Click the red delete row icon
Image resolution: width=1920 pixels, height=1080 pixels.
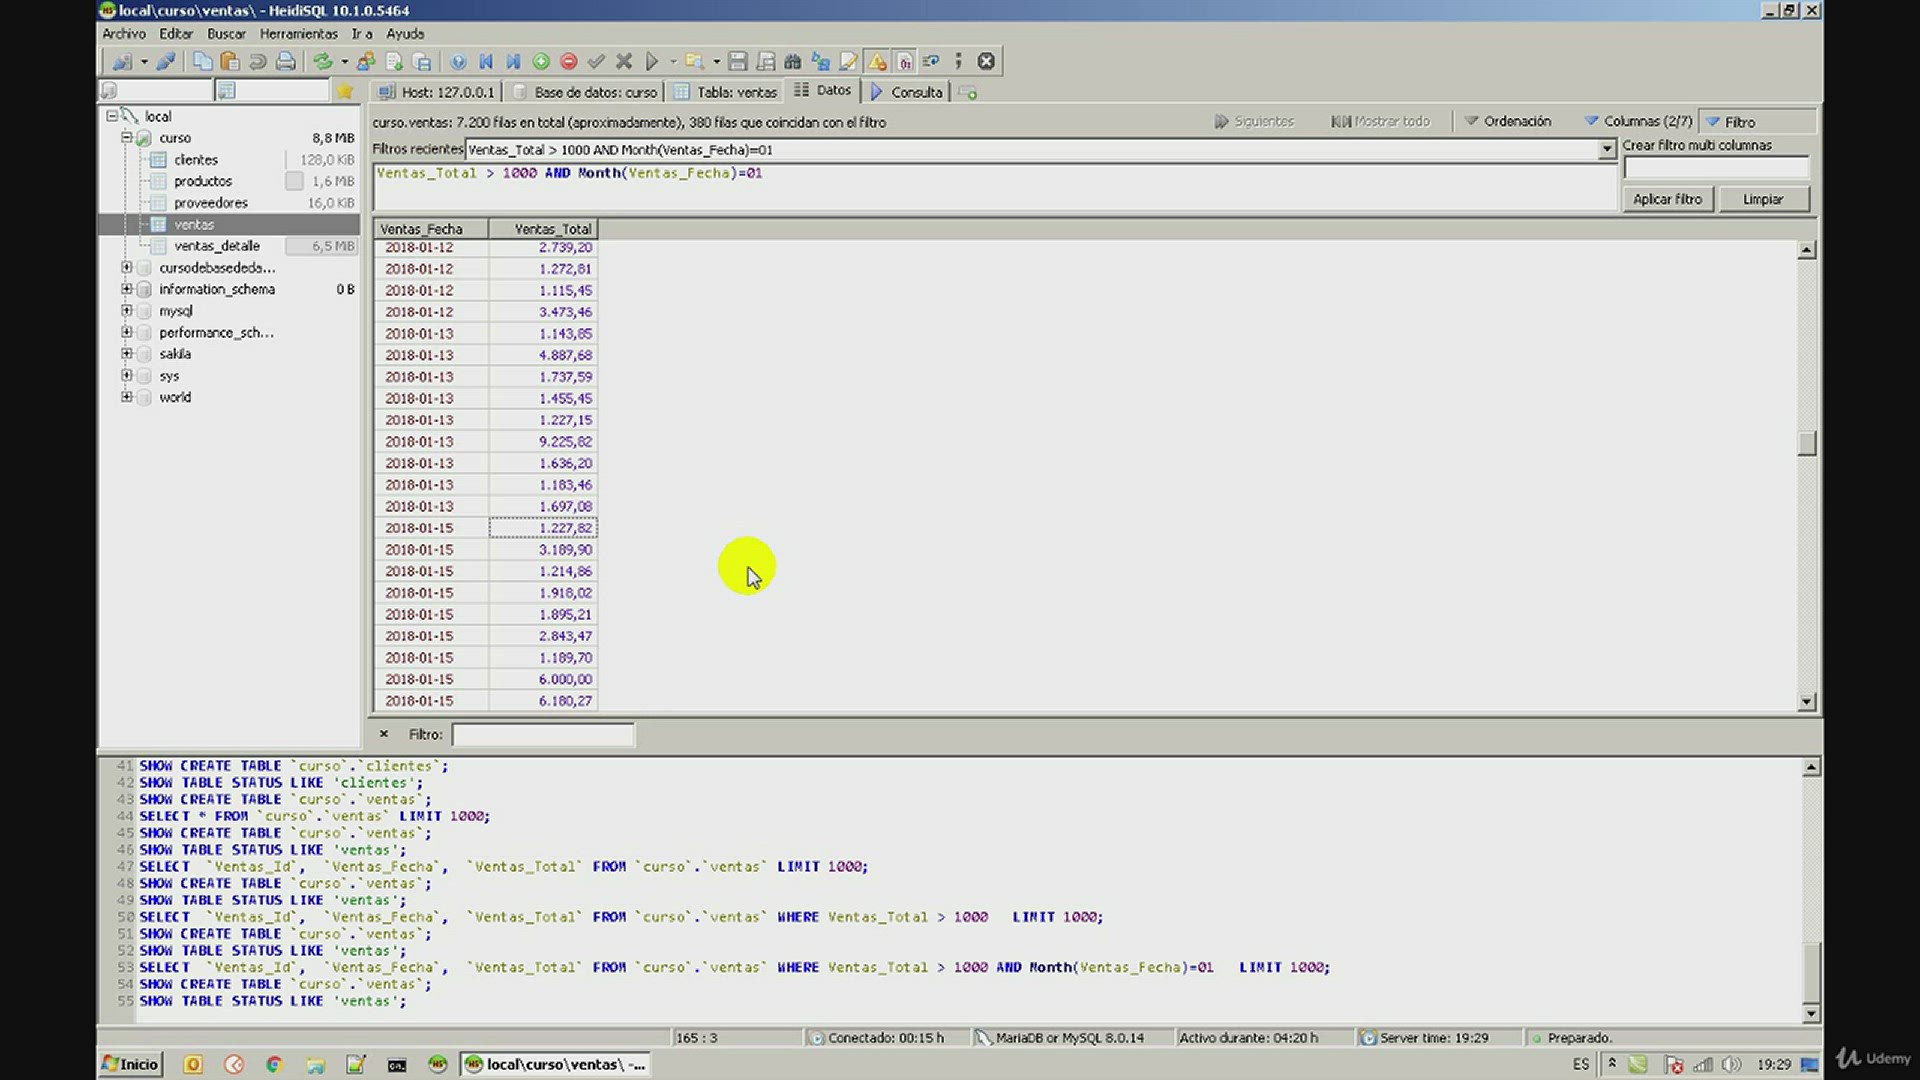569,61
